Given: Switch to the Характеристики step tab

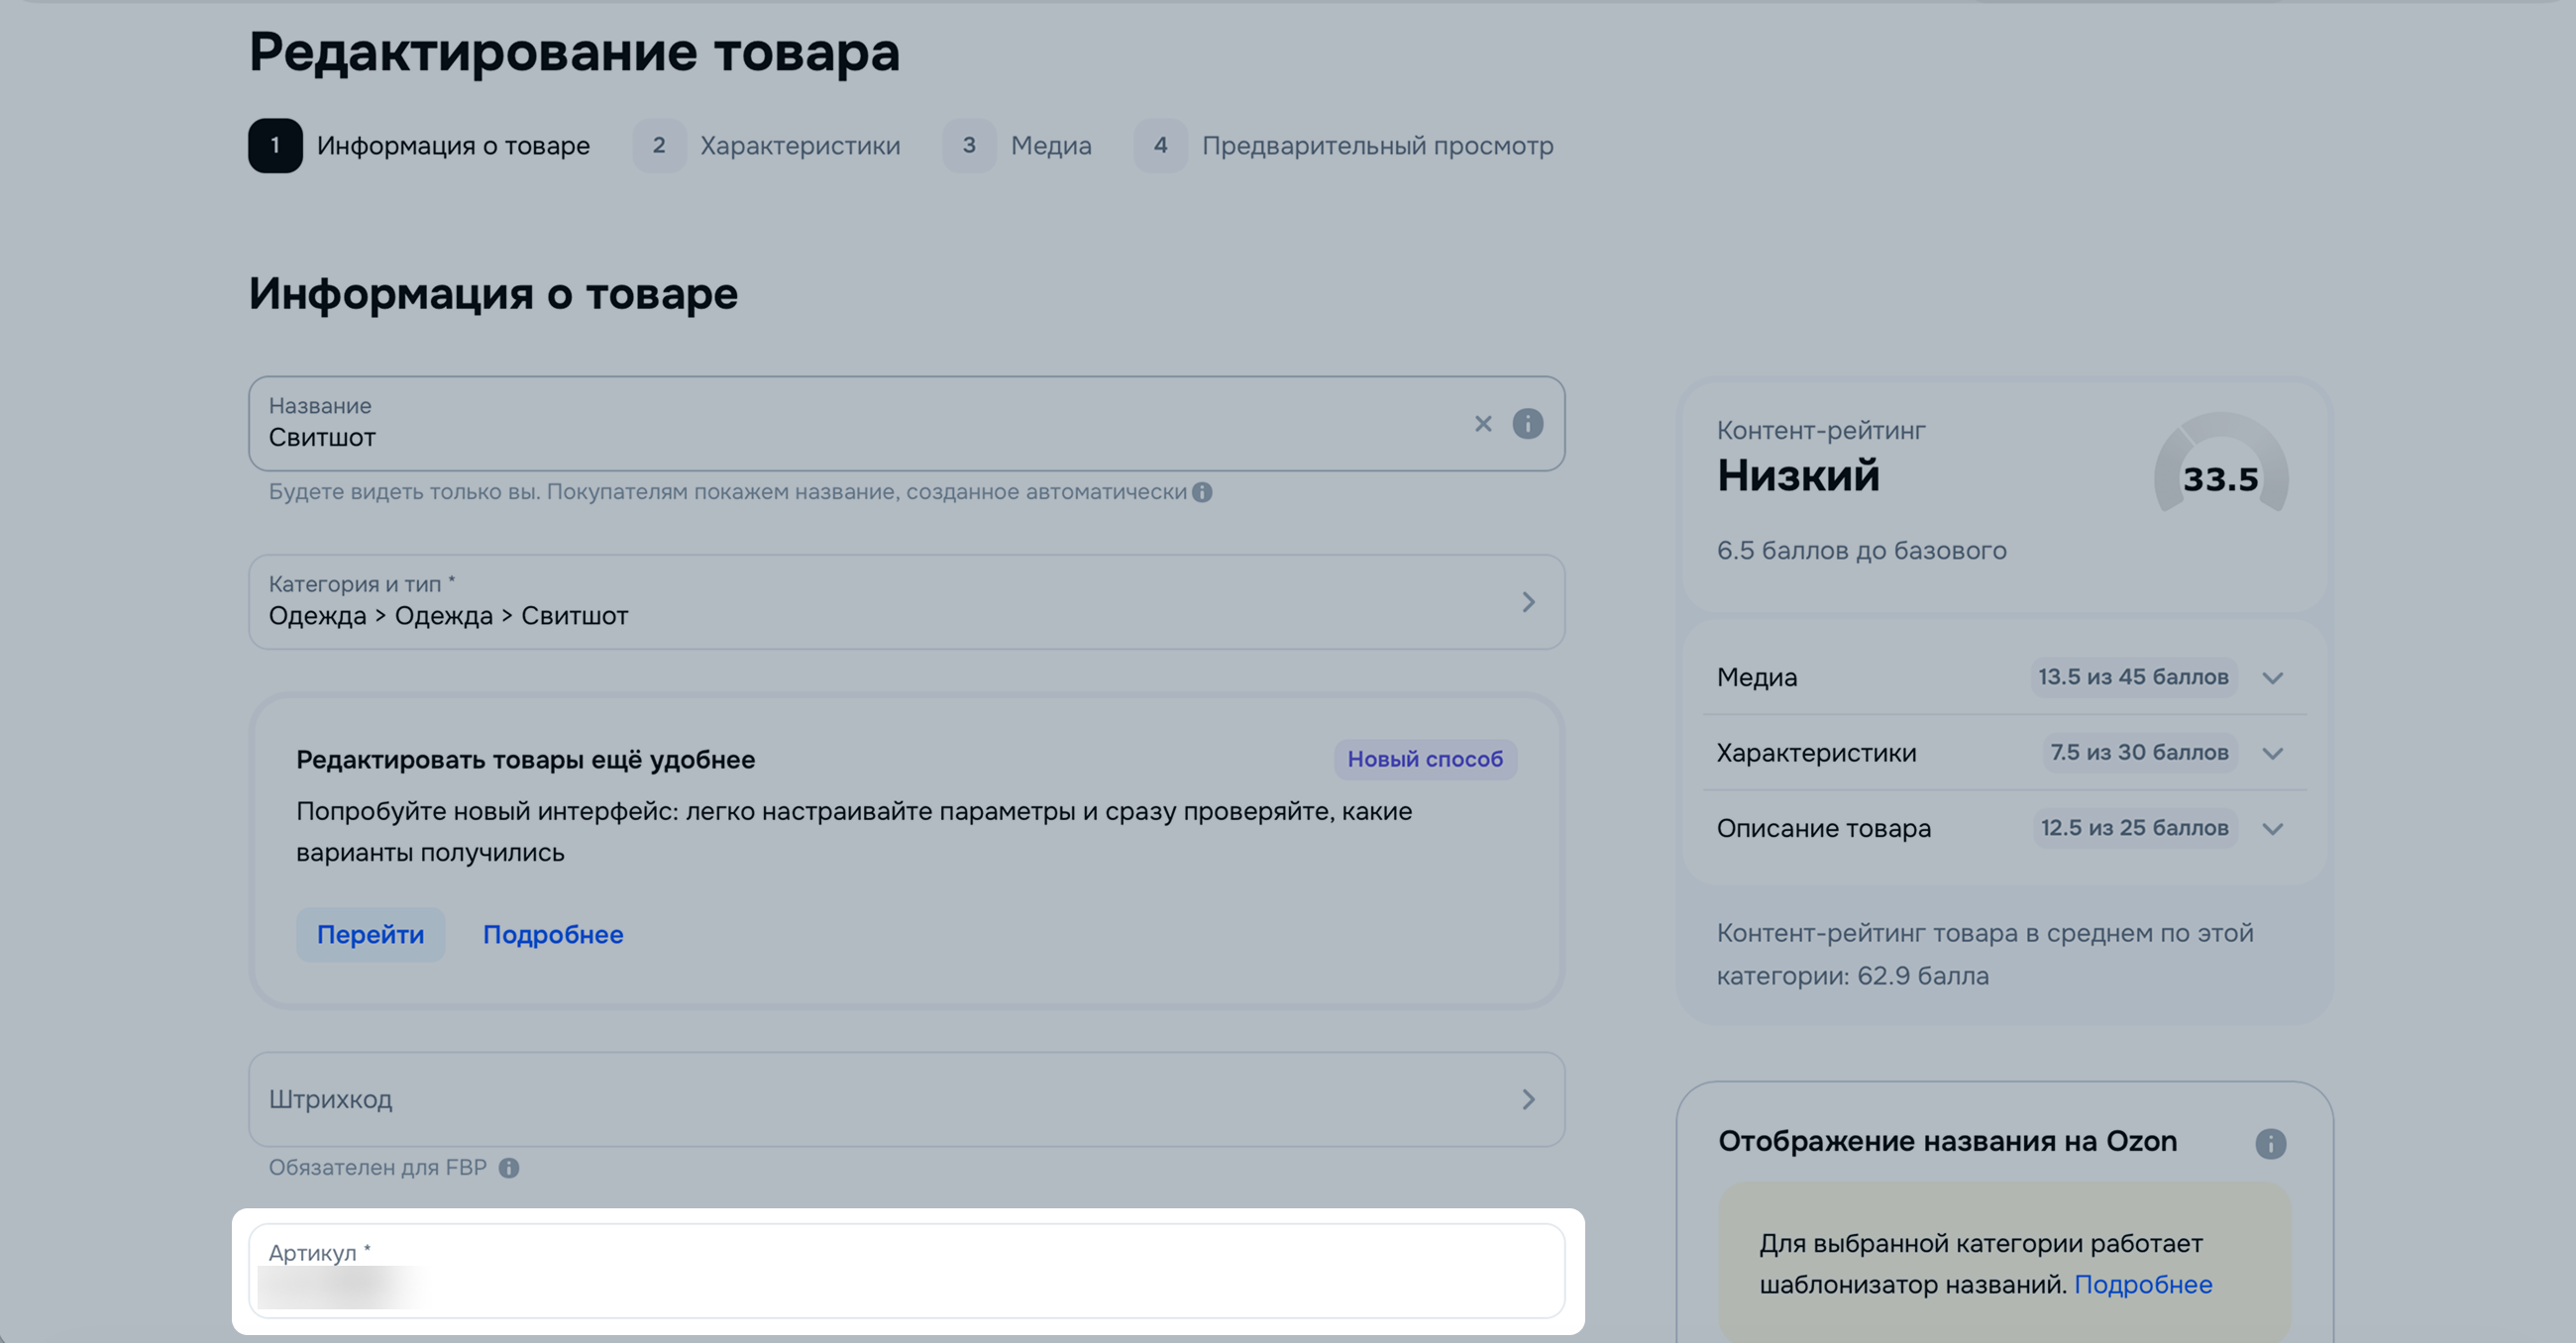Looking at the screenshot, I should pyautogui.click(x=799, y=146).
